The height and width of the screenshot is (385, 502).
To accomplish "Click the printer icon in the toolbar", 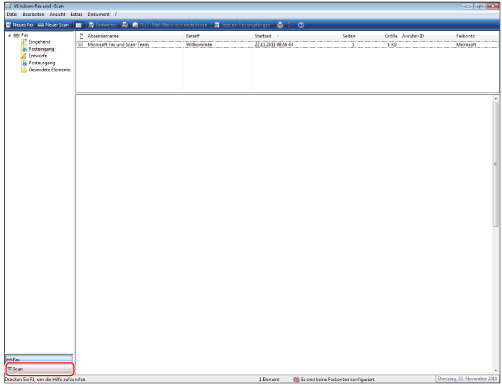I will [280, 25].
